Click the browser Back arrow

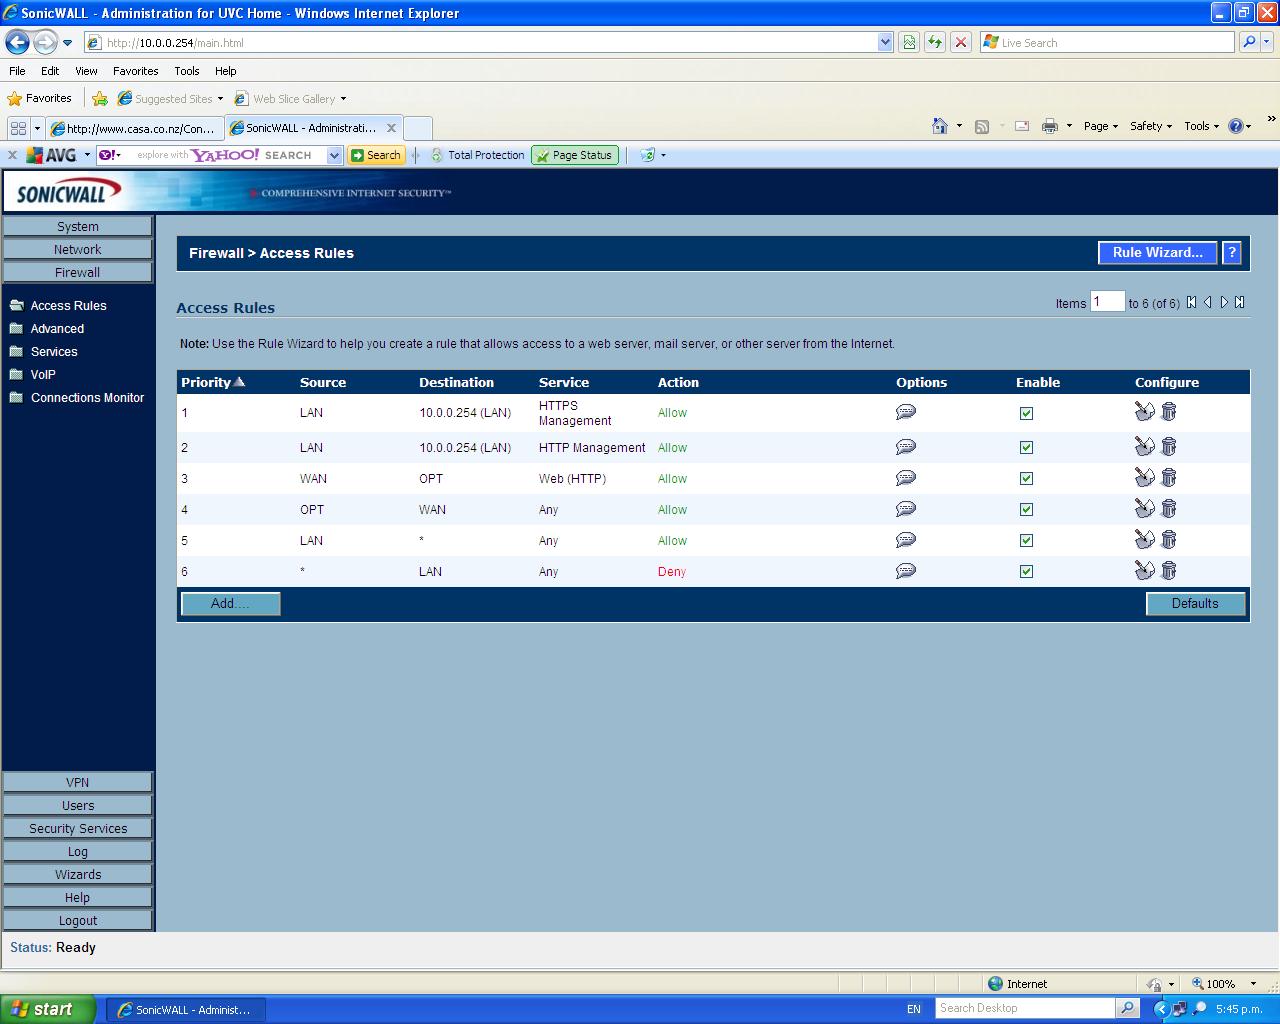click(17, 42)
